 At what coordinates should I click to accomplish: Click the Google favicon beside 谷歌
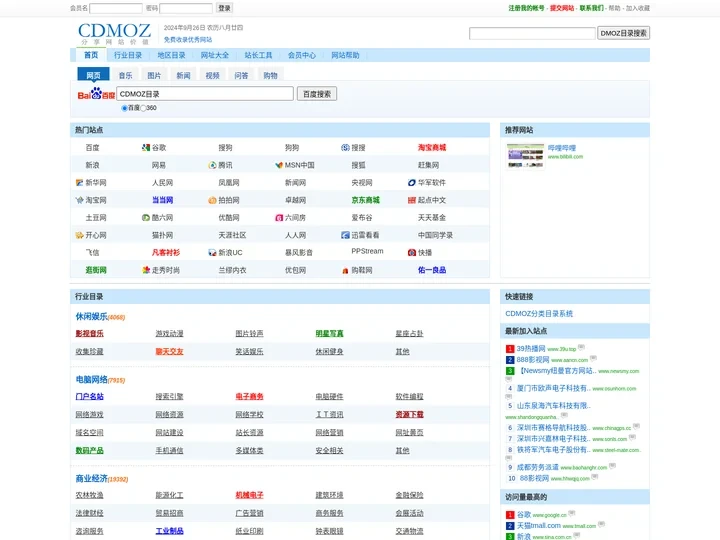pyautogui.click(x=146, y=147)
